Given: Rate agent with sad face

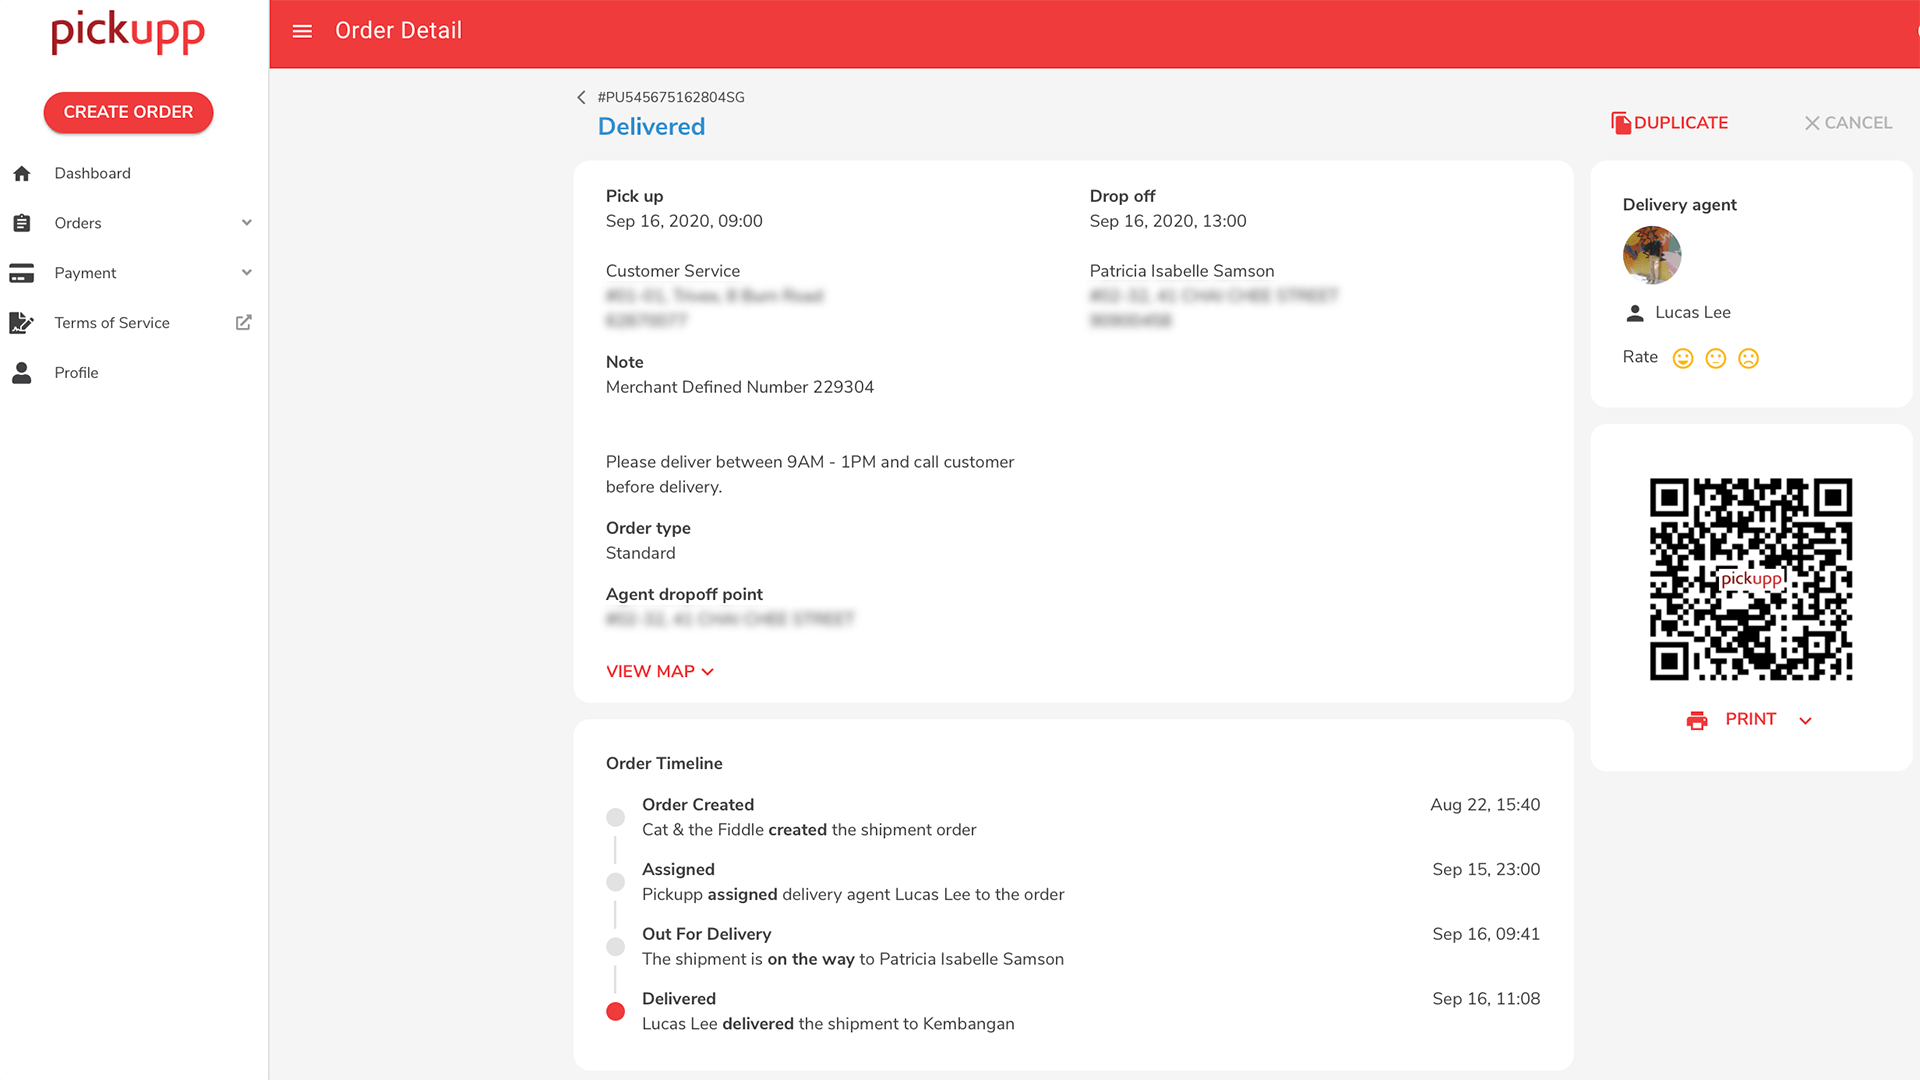Looking at the screenshot, I should [1749, 358].
